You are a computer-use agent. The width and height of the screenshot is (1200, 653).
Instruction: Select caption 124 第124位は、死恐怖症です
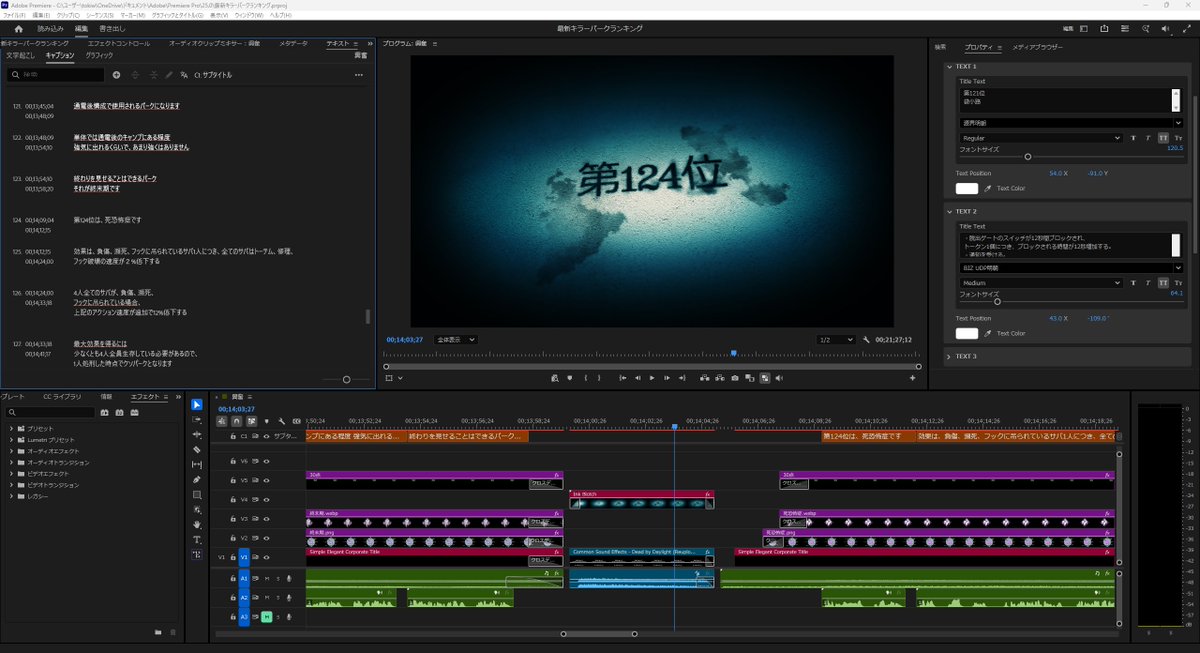(107, 219)
